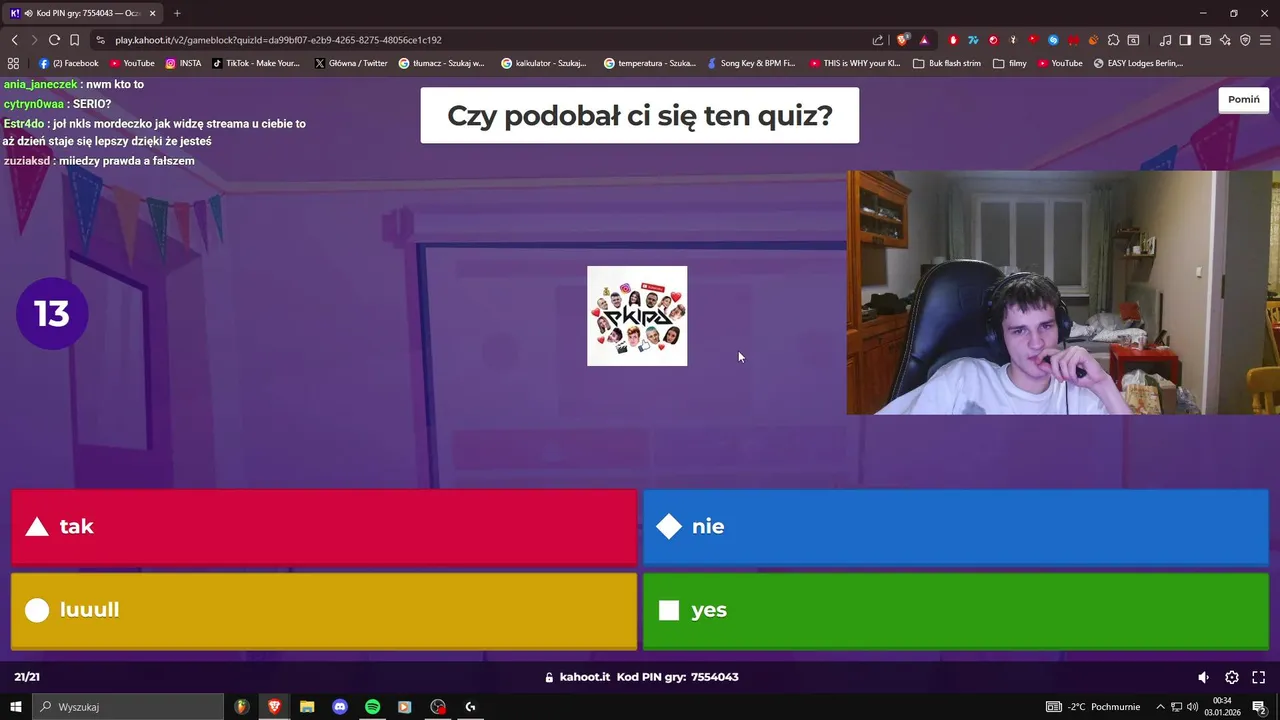This screenshot has width=1280, height=720.
Task: Open Brave Shields lion icon
Action: pos(903,40)
